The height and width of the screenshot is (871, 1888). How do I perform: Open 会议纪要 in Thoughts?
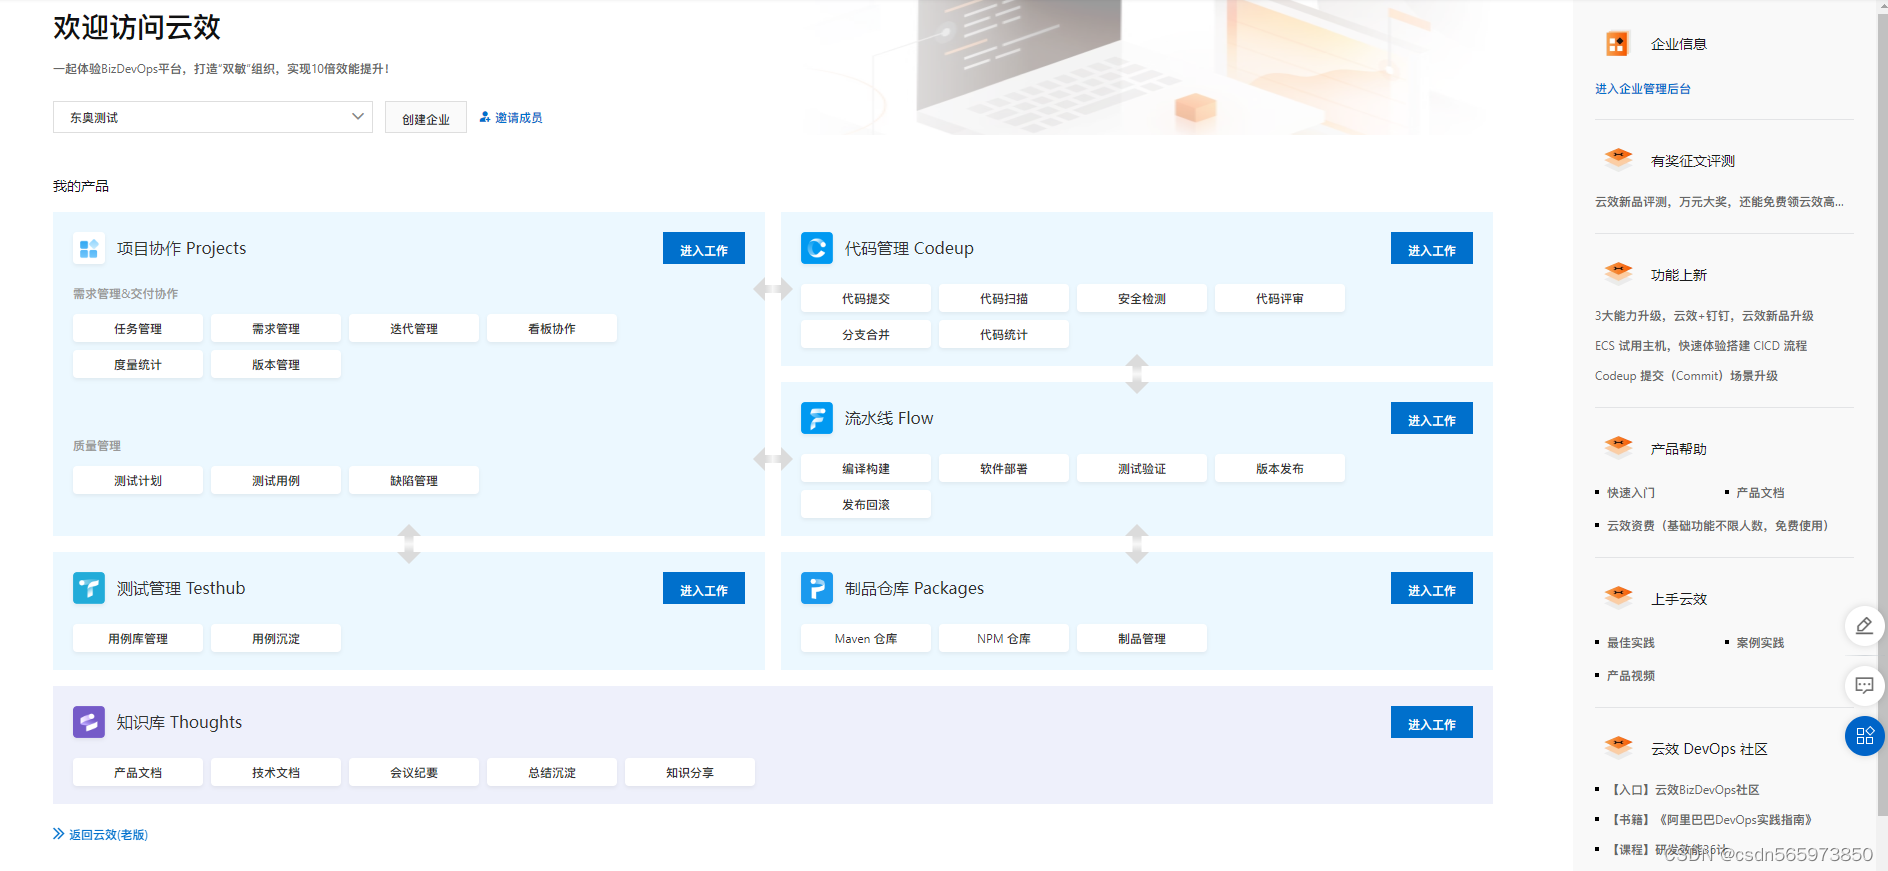pyautogui.click(x=414, y=772)
